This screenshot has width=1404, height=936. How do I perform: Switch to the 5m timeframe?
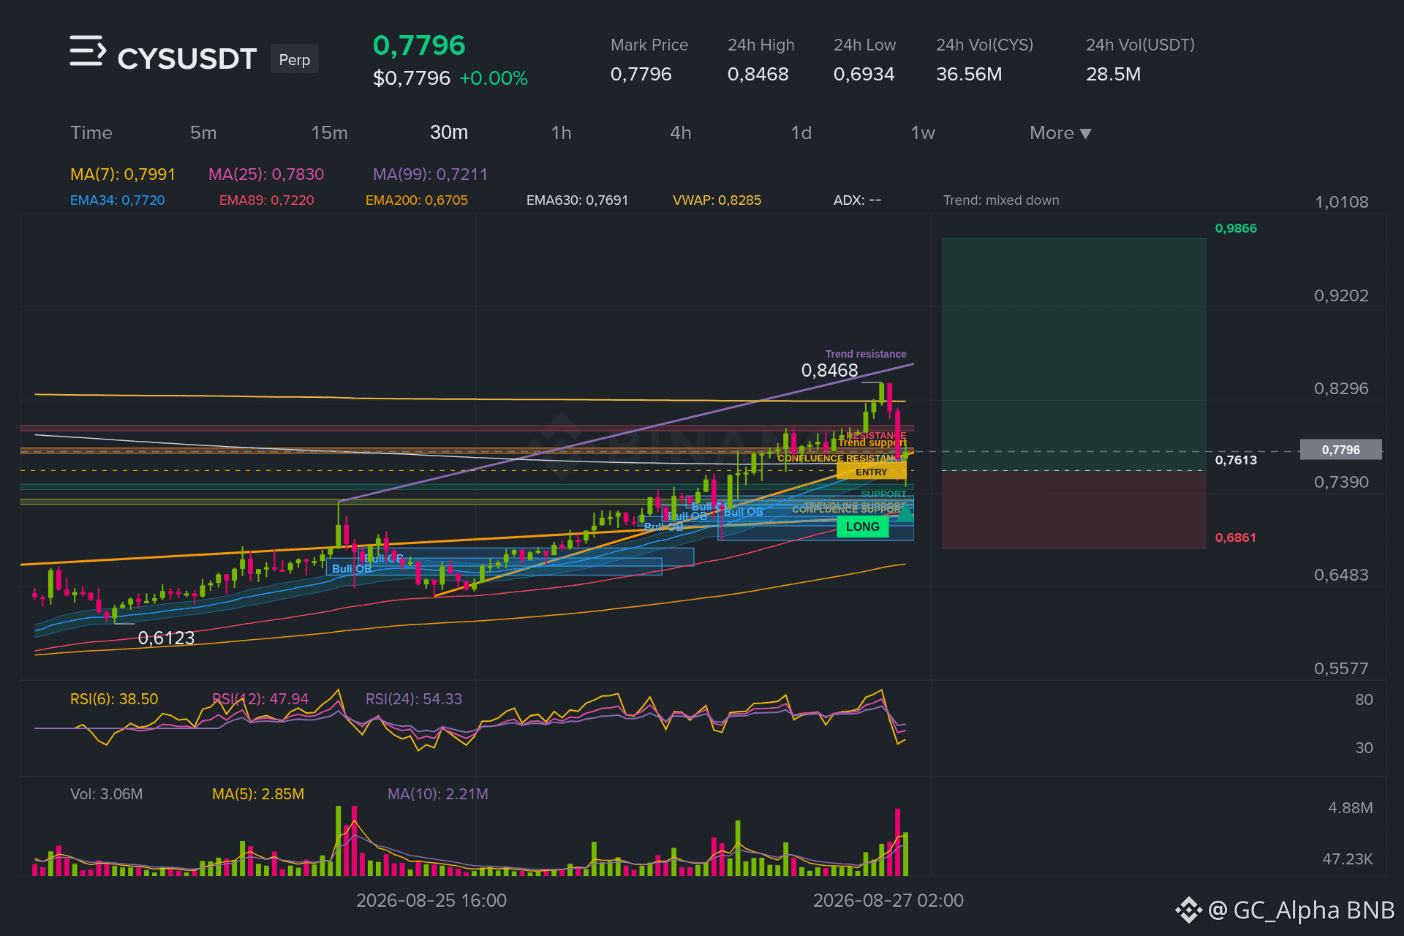pos(203,133)
